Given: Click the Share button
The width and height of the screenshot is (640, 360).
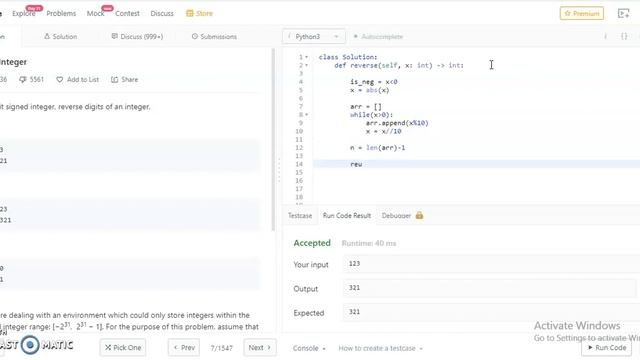Looking at the screenshot, I should click(x=124, y=79).
